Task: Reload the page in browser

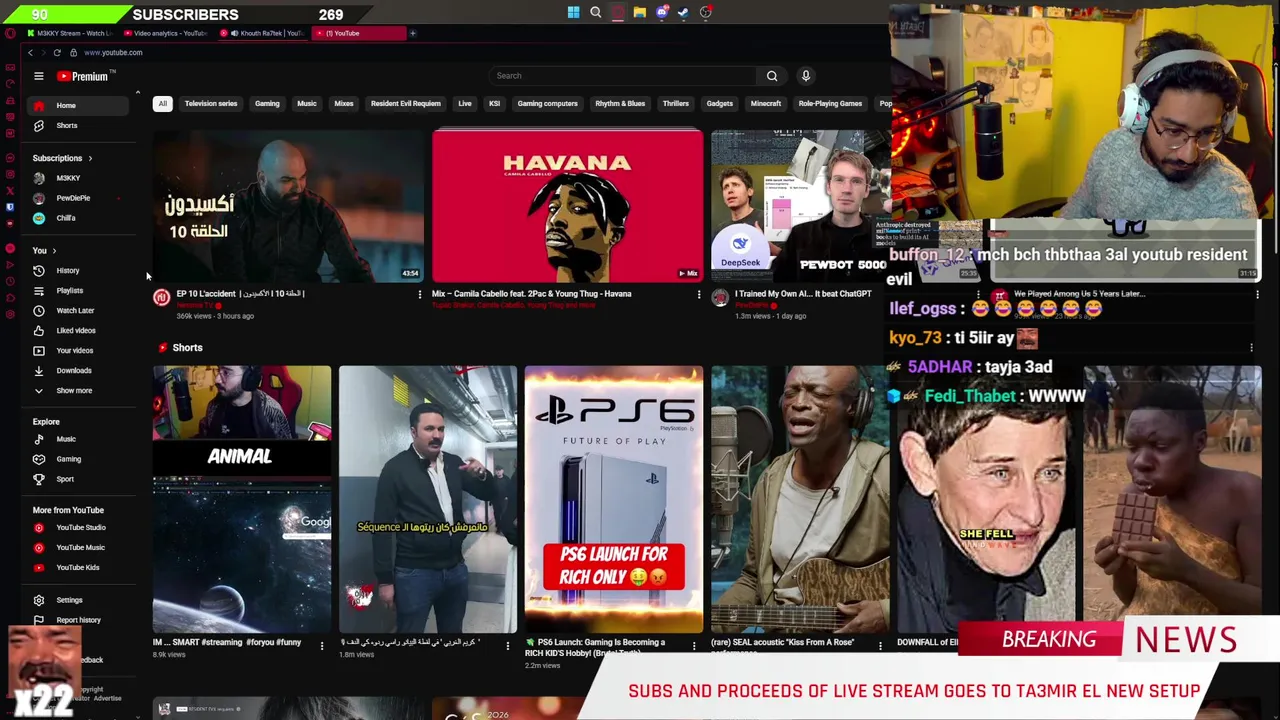Action: [x=57, y=52]
